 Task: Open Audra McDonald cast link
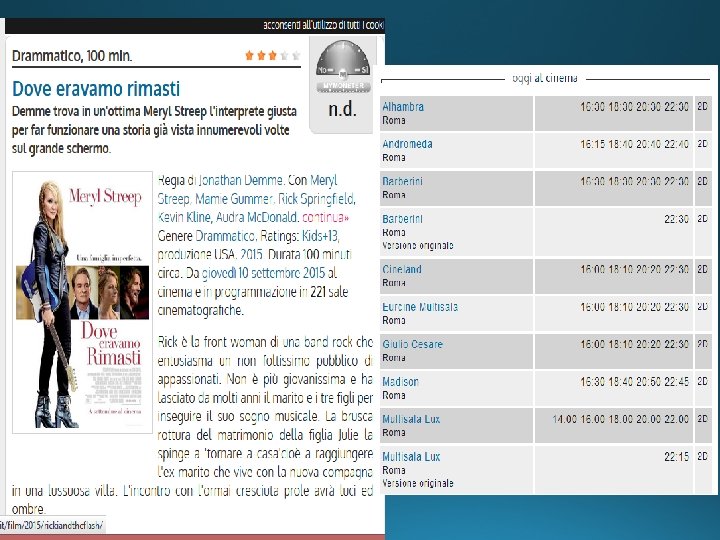point(257,217)
